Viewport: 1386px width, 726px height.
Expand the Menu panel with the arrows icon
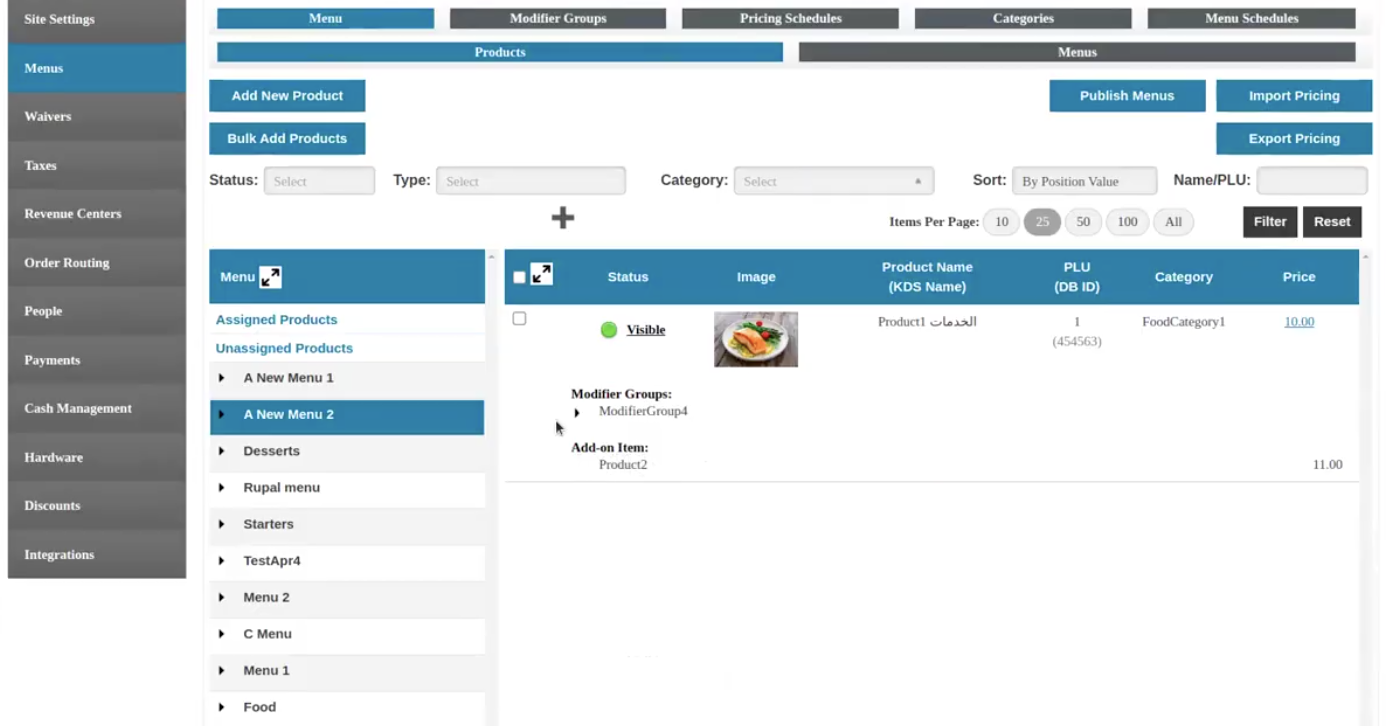pyautogui.click(x=270, y=277)
